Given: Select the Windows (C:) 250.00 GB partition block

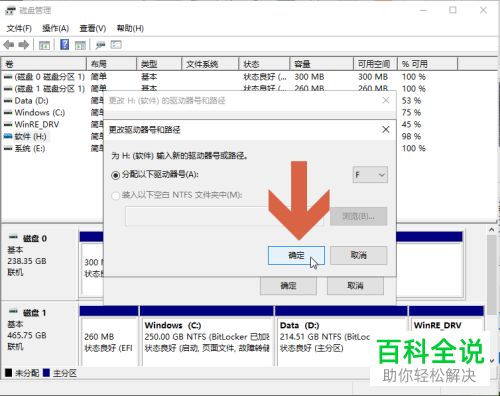Looking at the screenshot, I should click(207, 337).
